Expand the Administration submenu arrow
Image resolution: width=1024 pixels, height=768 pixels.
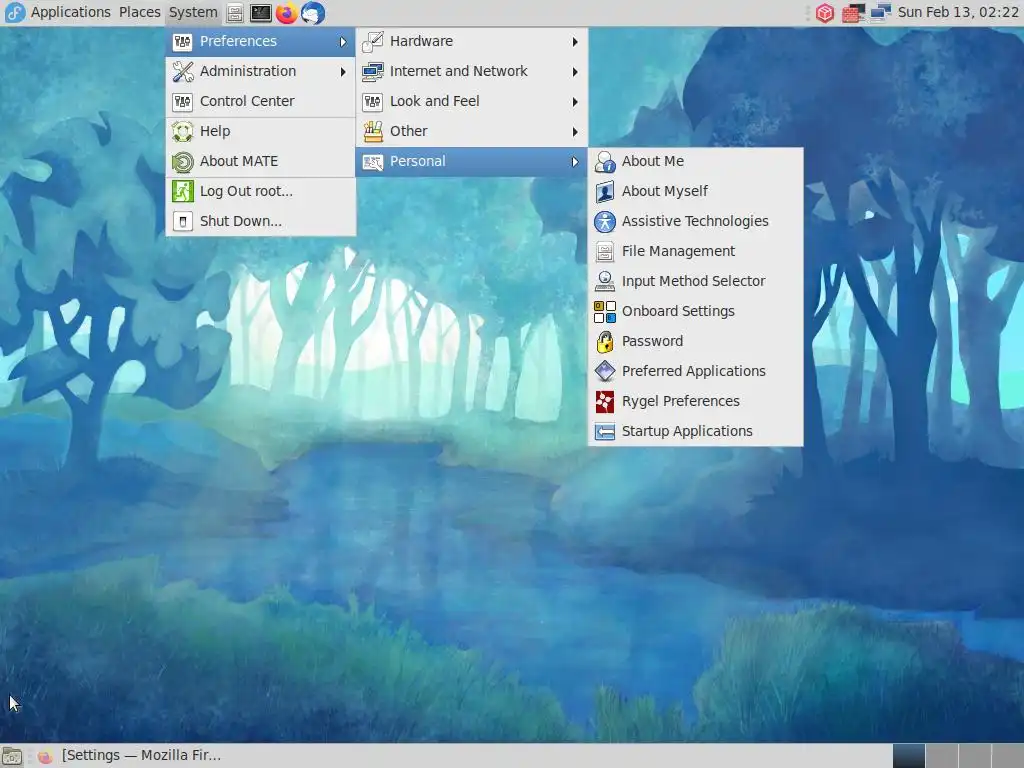[x=343, y=72]
